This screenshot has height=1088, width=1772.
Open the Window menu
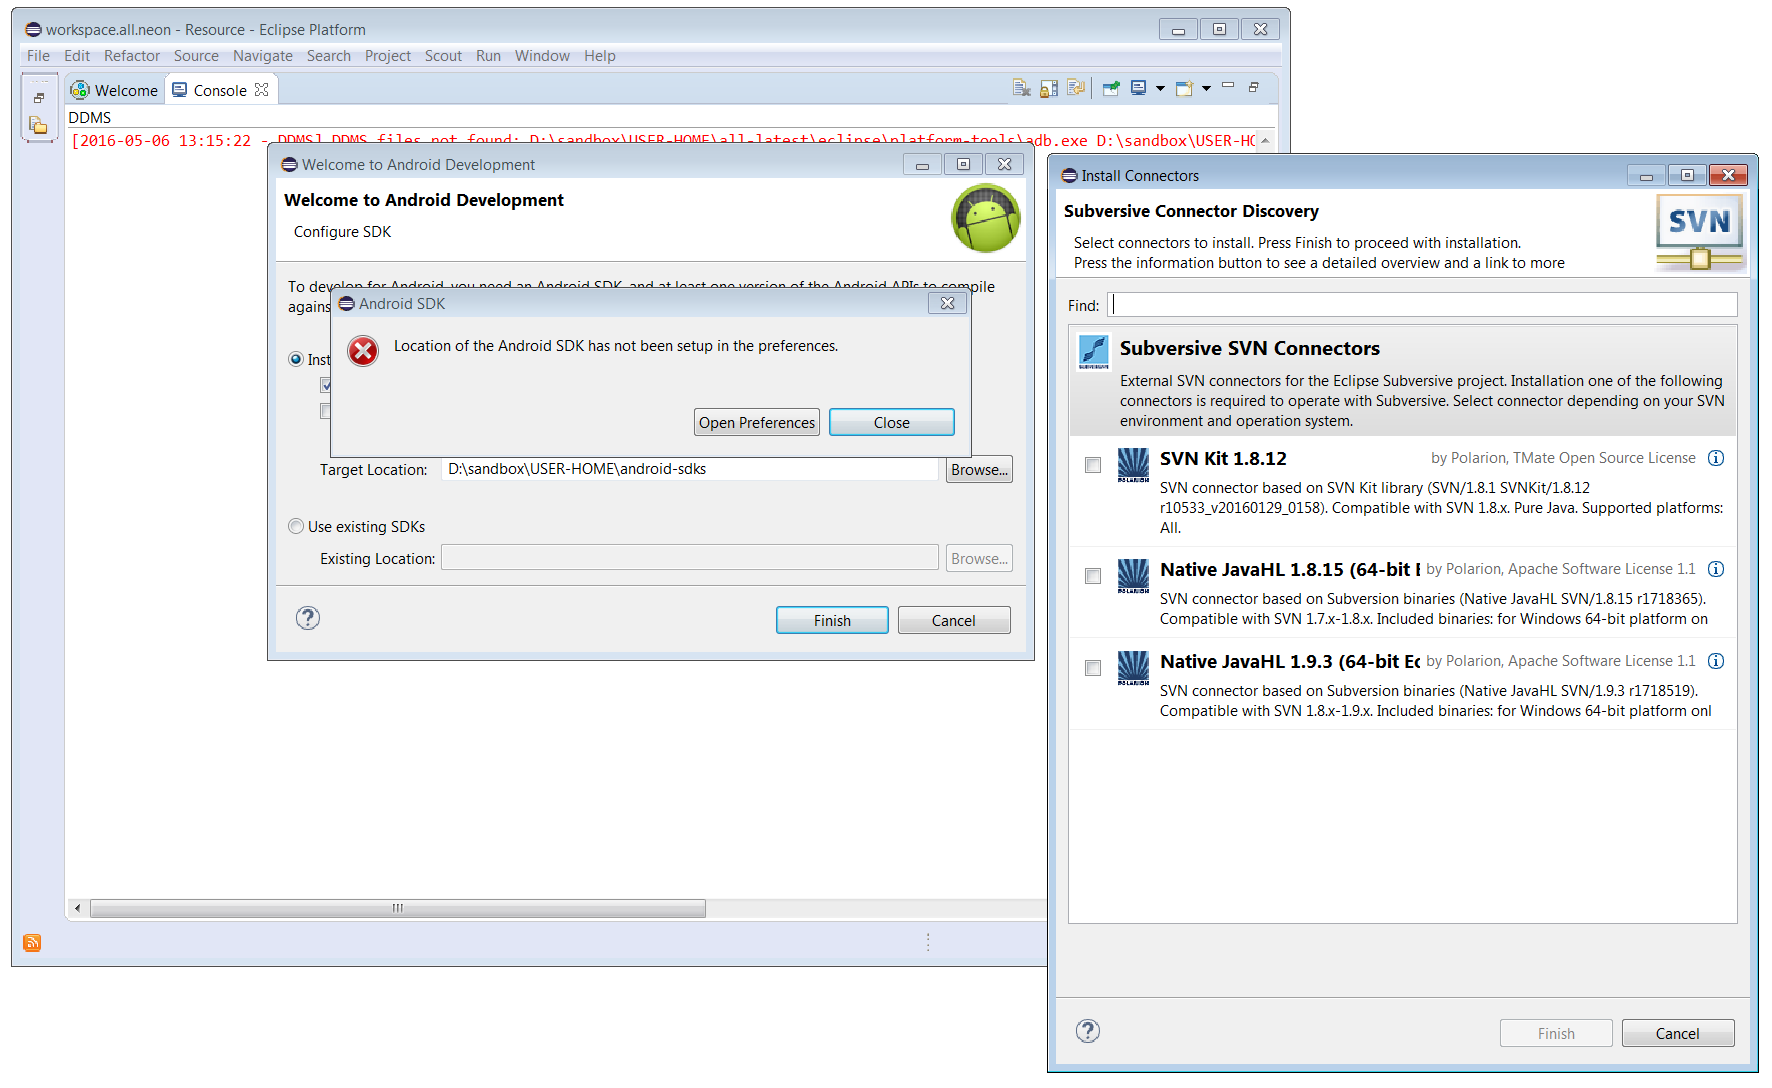542,56
